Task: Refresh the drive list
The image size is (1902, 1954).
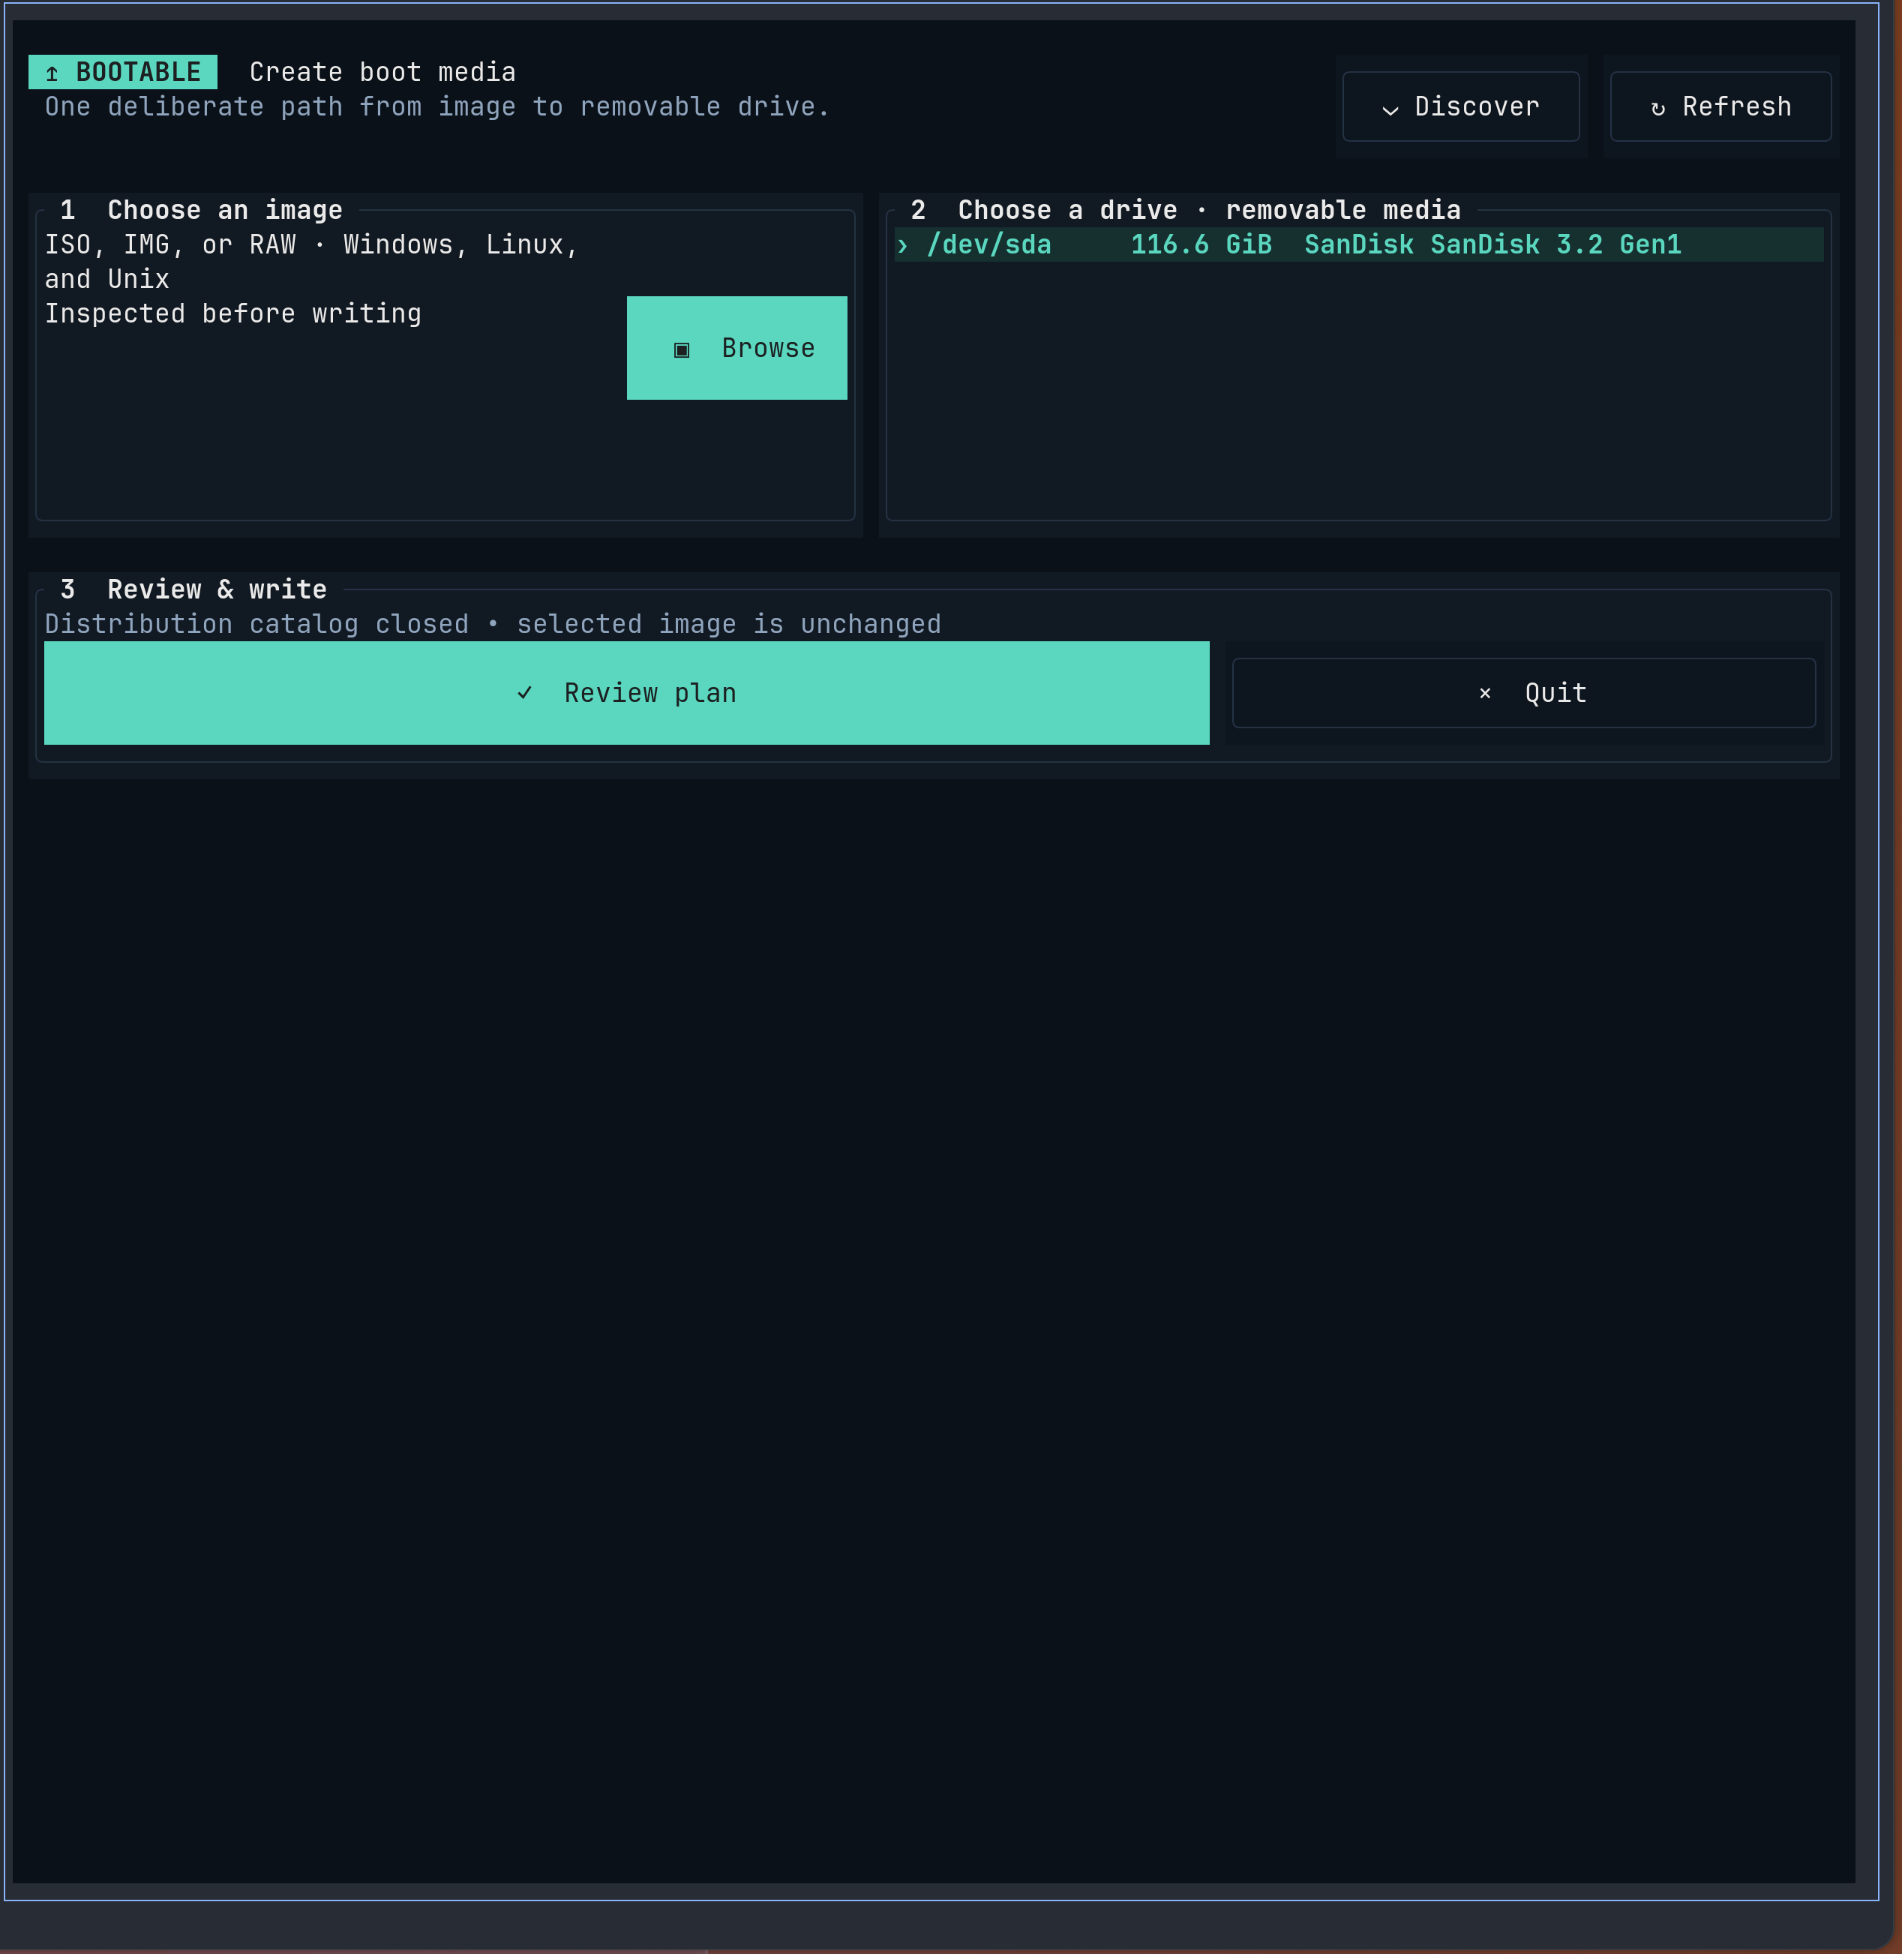Action: (1720, 106)
